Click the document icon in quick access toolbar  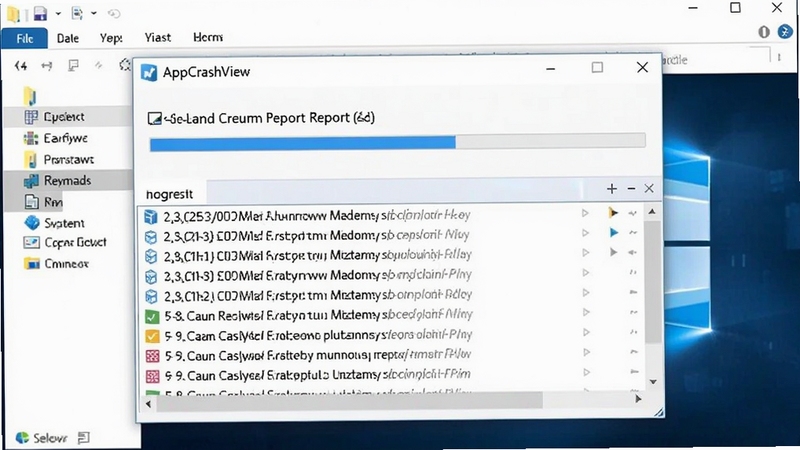point(77,13)
